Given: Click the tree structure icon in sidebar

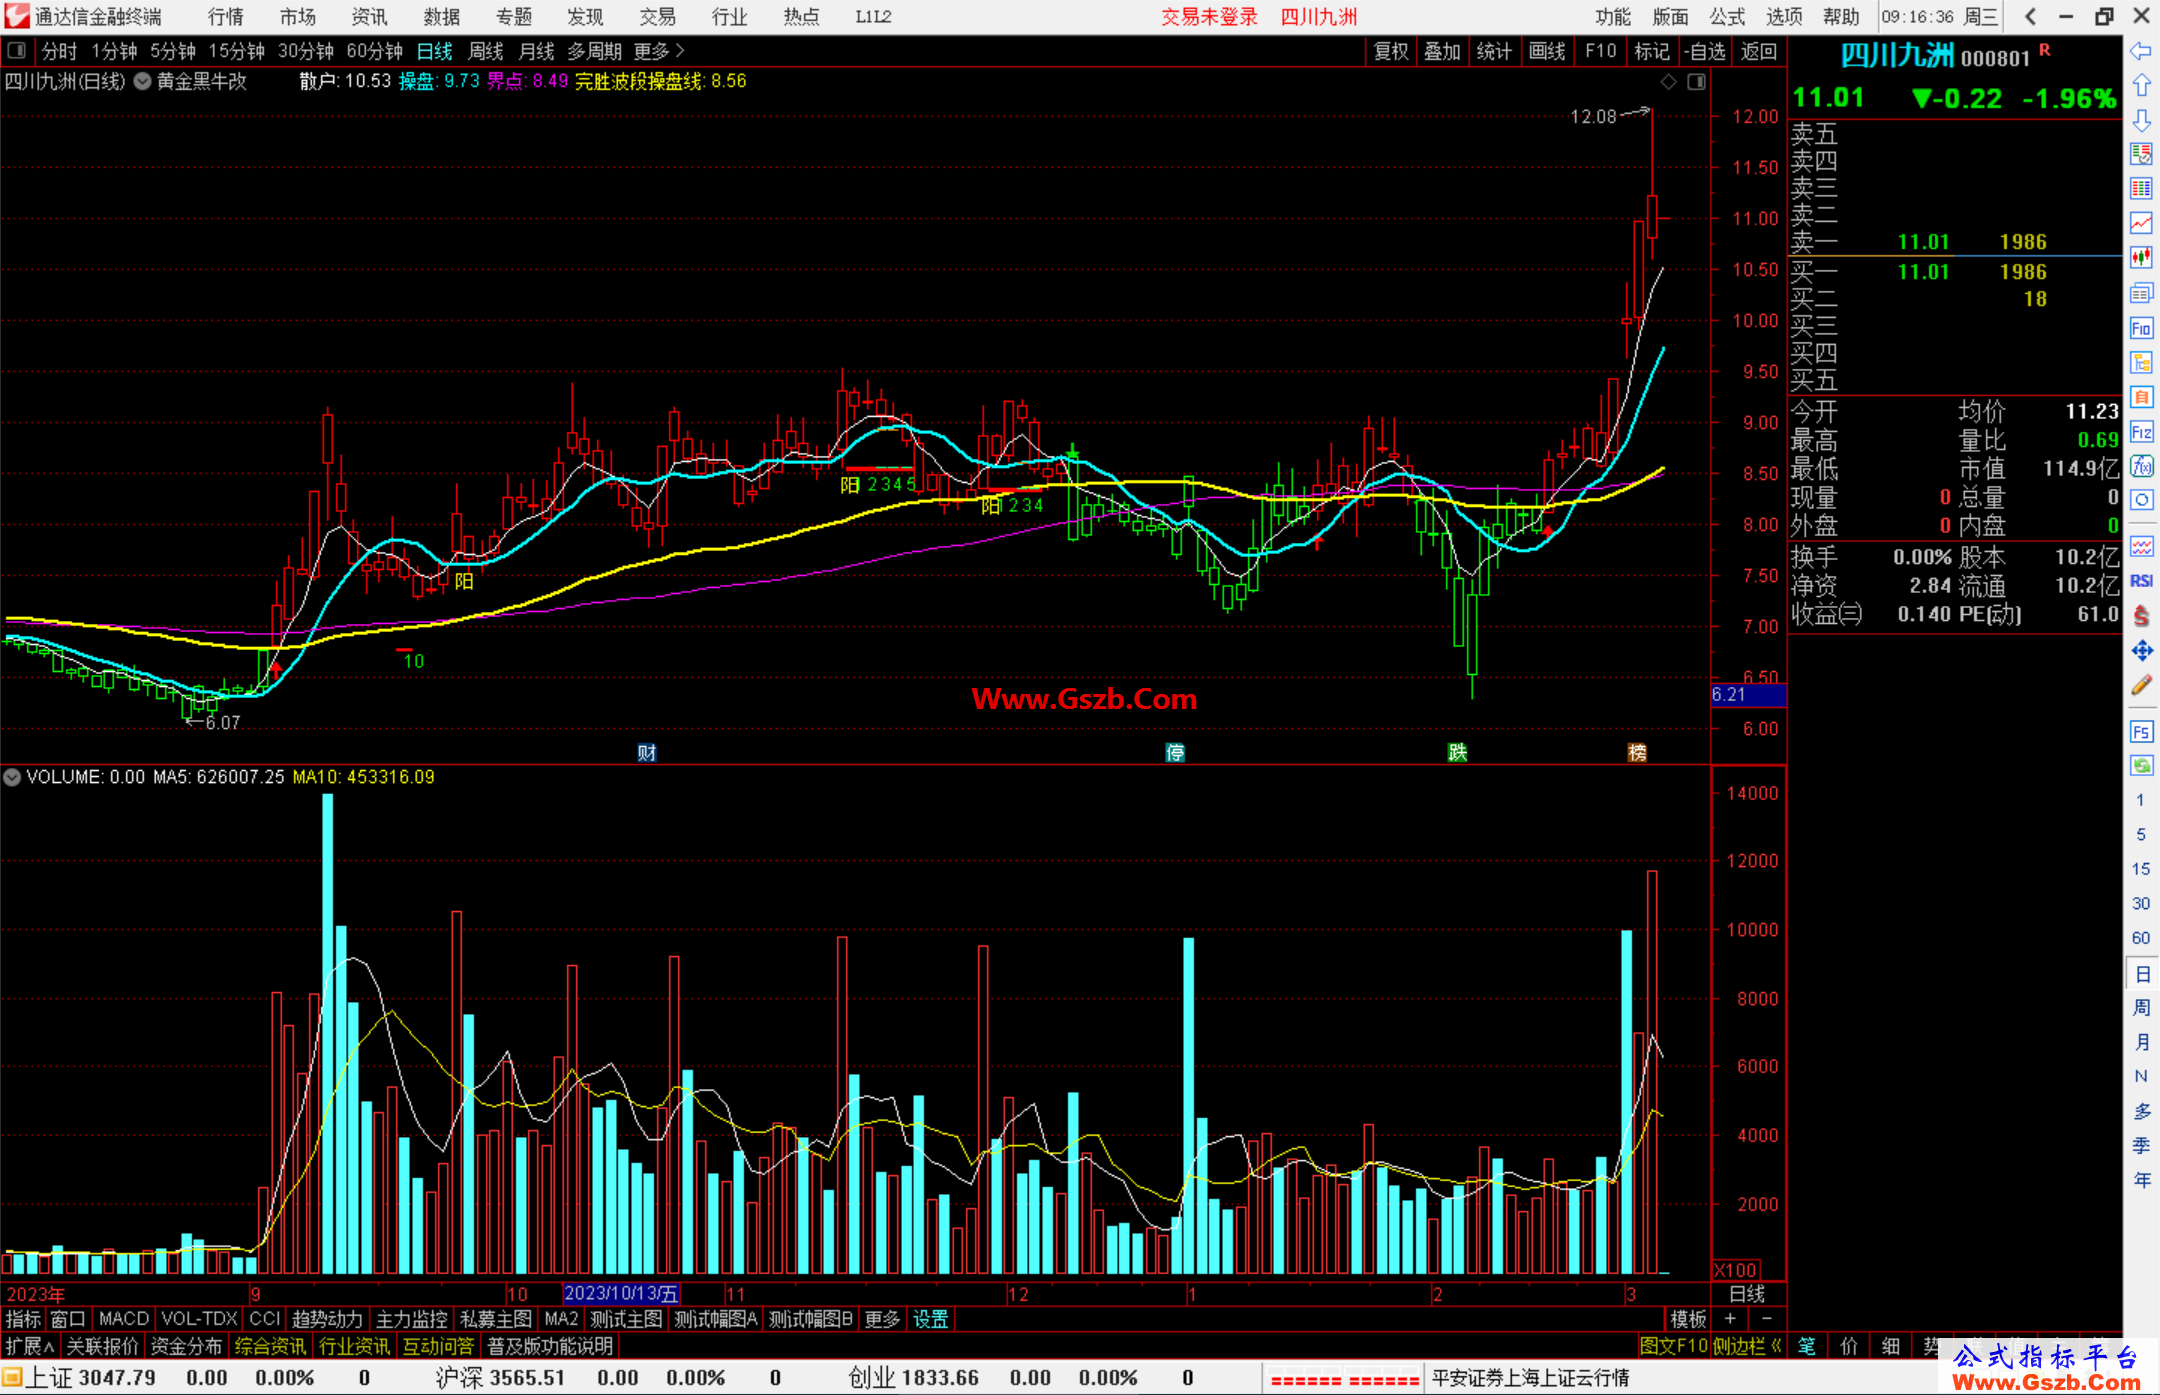Looking at the screenshot, I should [2141, 362].
